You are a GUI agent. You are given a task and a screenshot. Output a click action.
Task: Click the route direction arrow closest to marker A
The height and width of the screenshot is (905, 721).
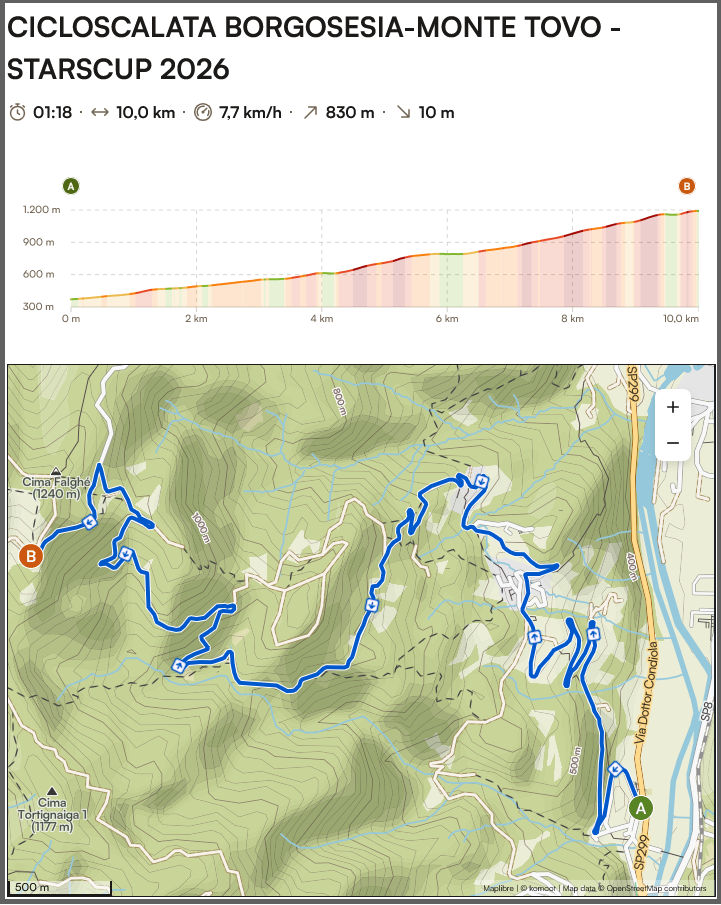pos(615,768)
